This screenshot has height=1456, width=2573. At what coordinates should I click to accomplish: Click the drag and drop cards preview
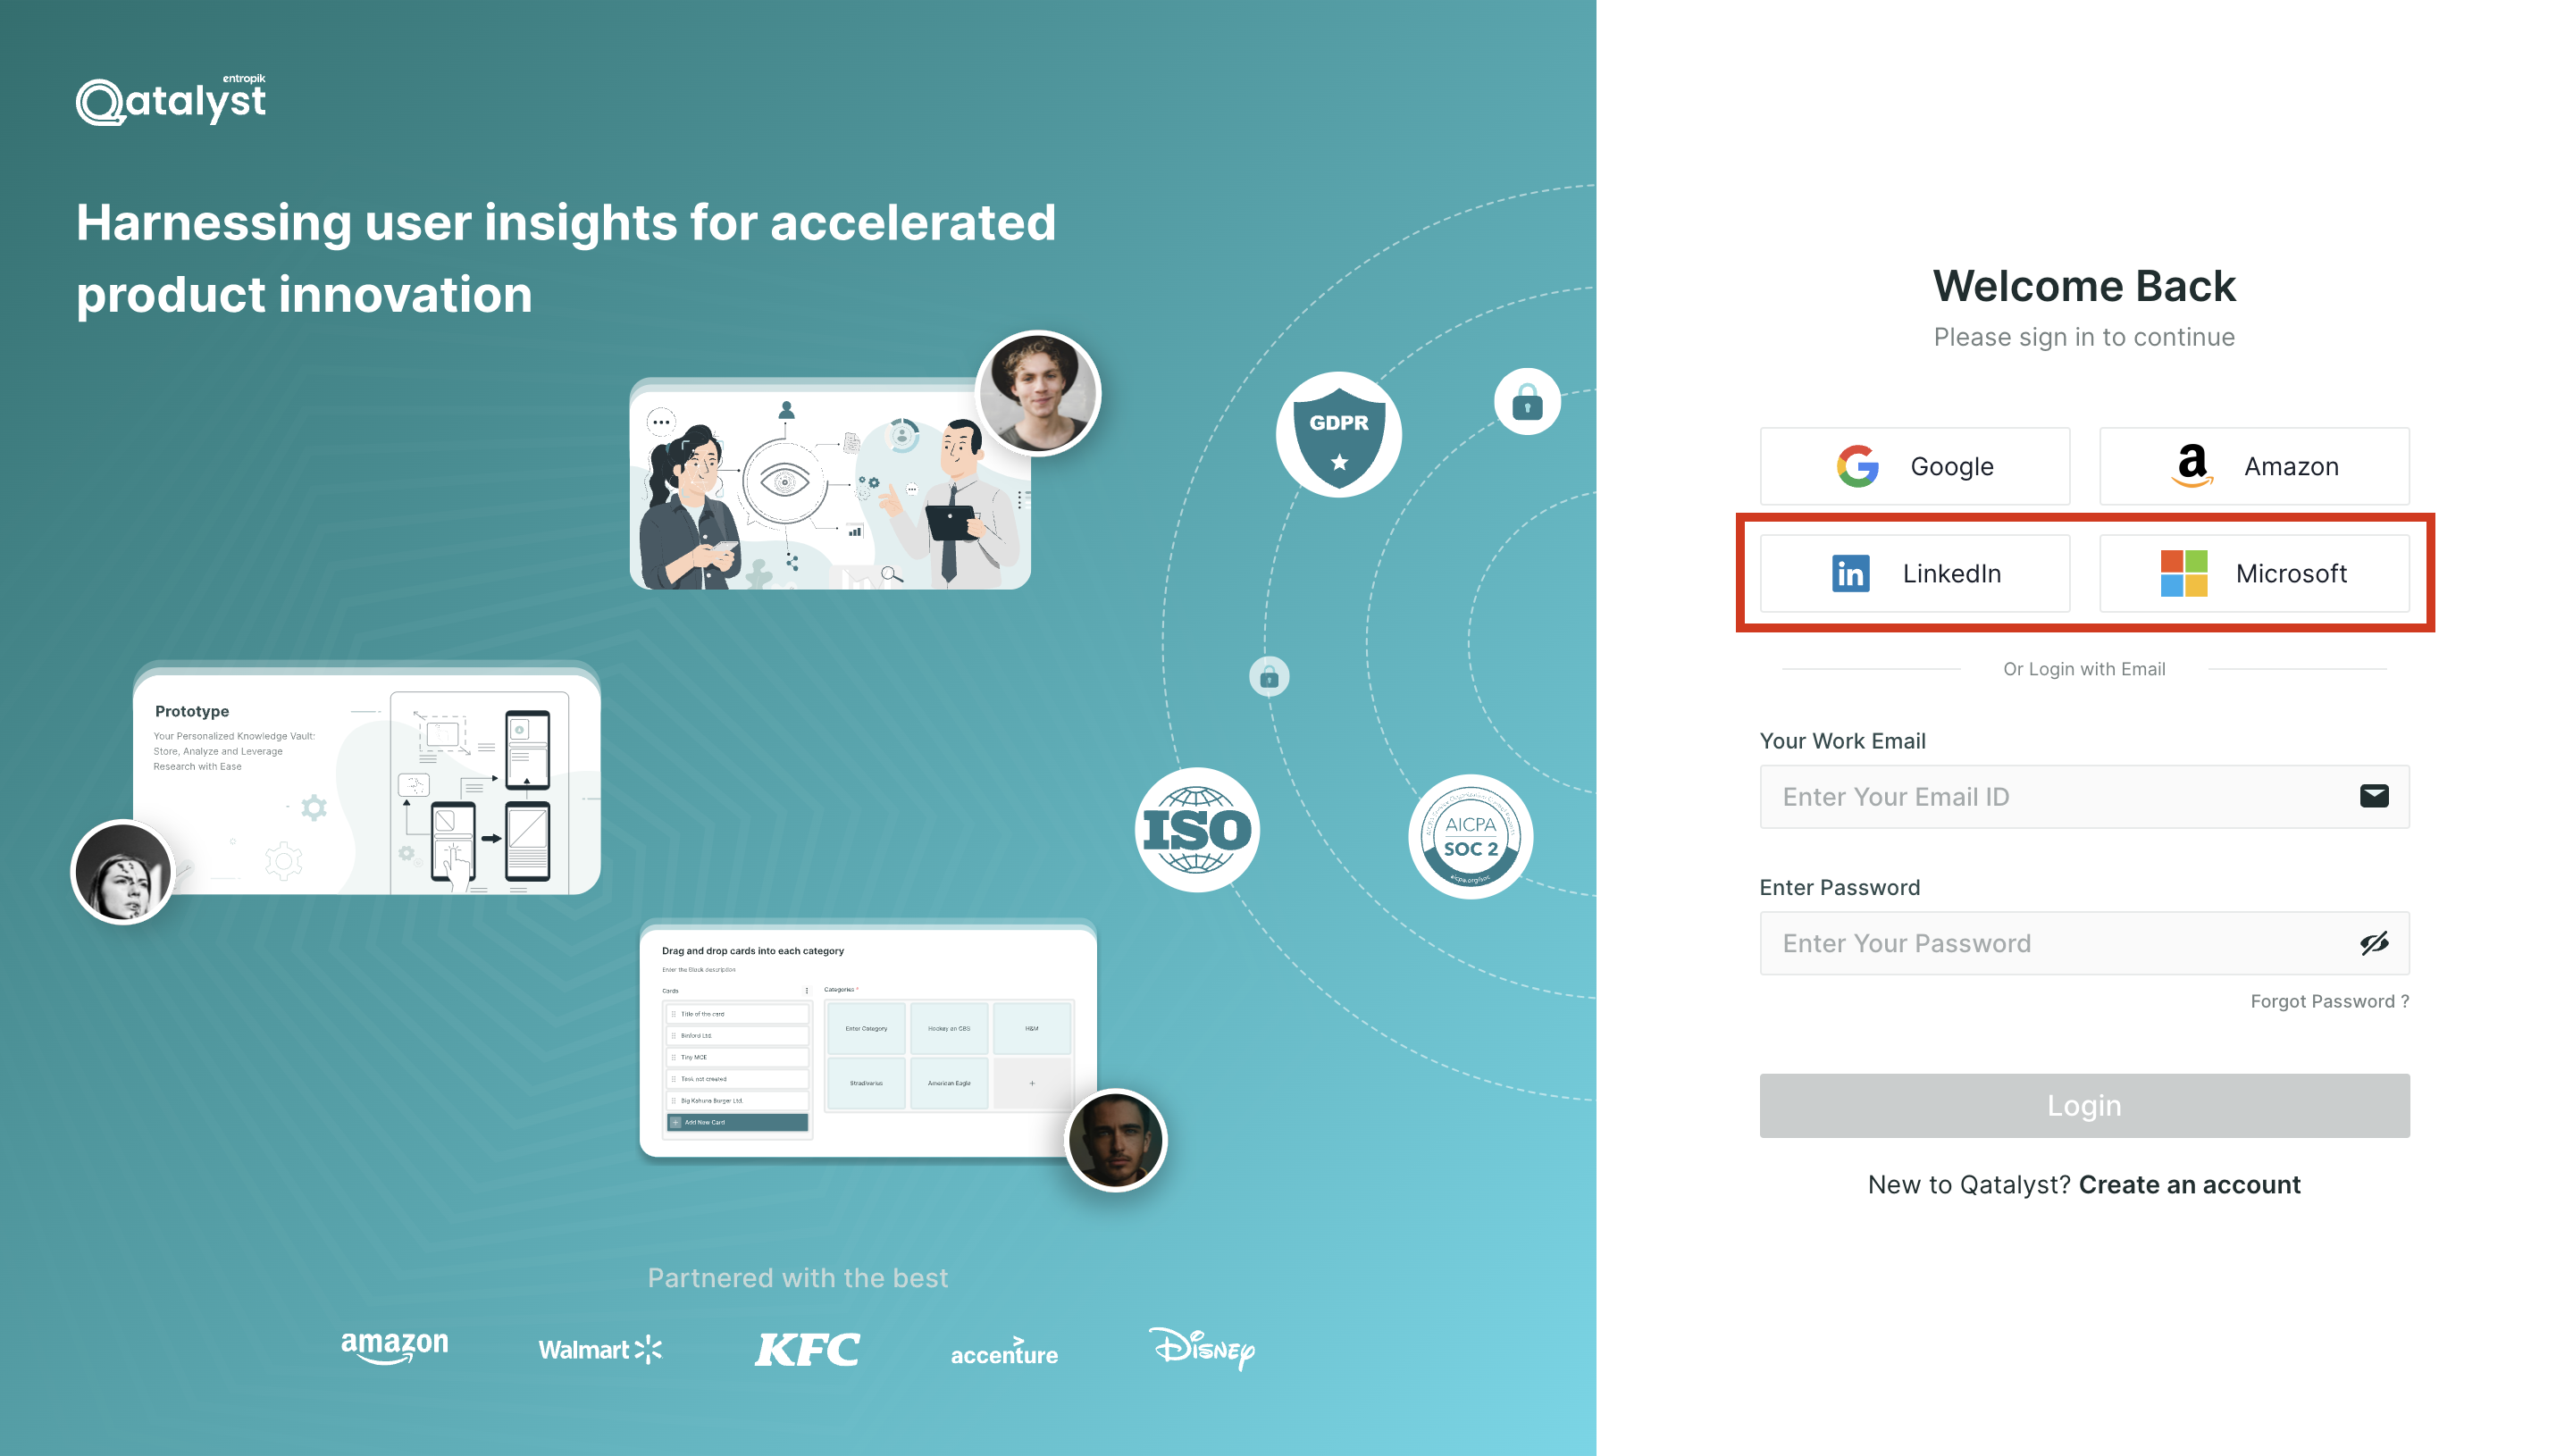pos(868,1038)
